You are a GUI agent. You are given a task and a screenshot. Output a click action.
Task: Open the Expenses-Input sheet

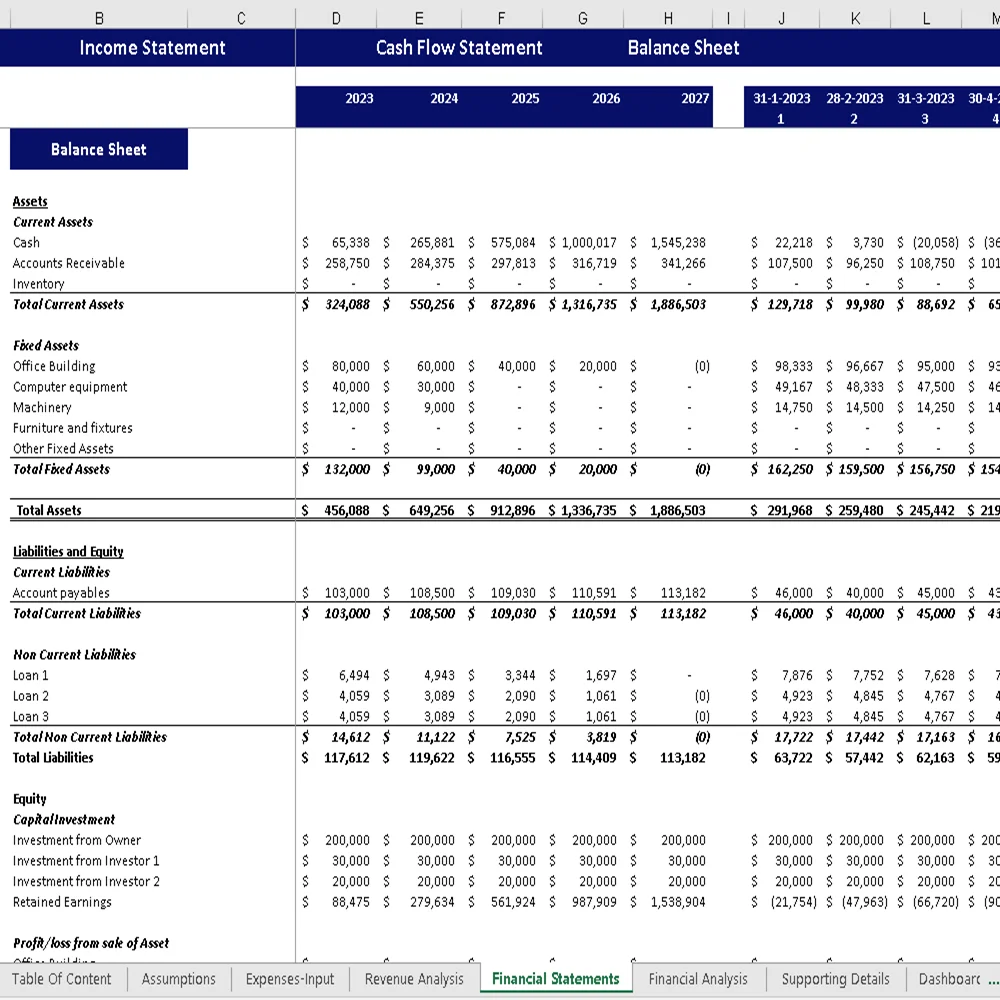289,979
